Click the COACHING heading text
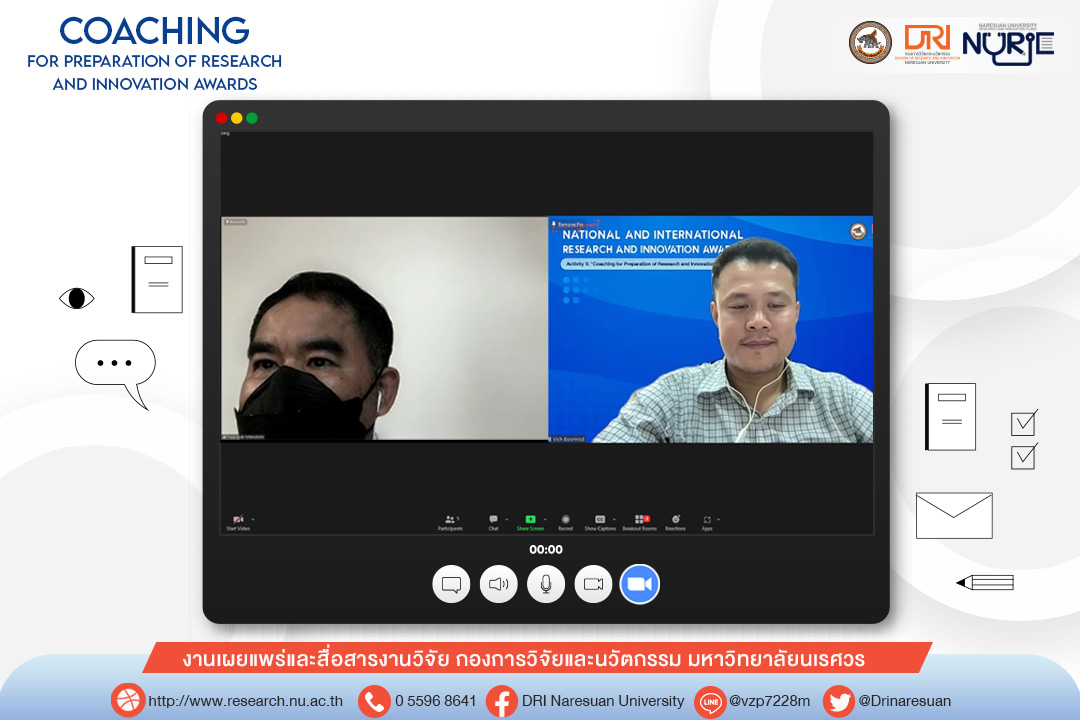 click(154, 31)
